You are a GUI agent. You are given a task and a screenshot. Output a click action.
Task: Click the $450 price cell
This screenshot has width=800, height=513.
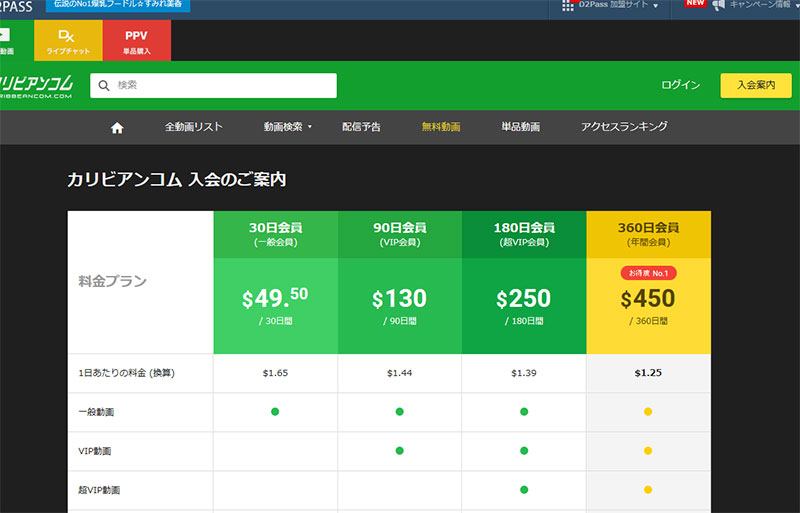click(648, 305)
